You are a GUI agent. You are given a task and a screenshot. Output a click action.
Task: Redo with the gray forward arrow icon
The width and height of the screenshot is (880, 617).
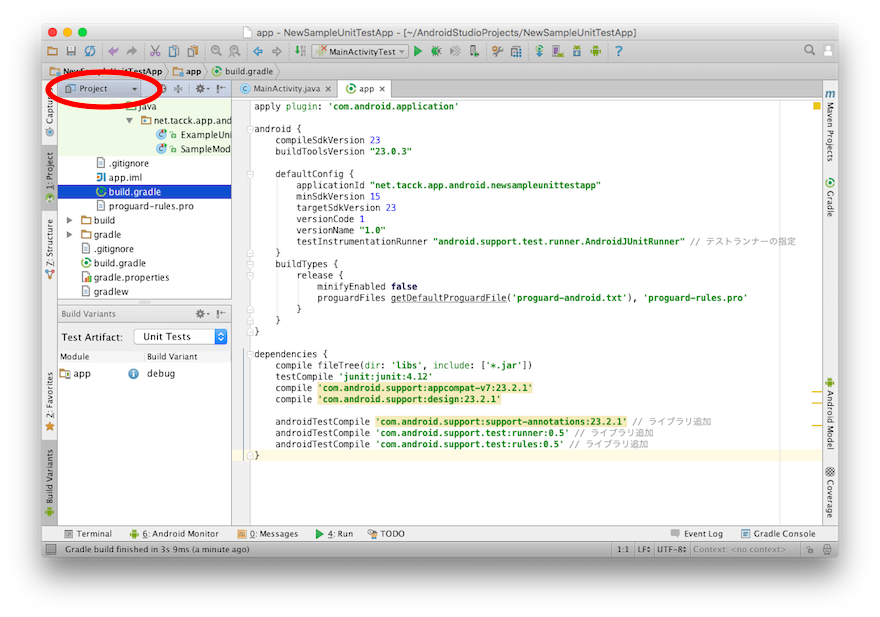pyautogui.click(x=132, y=51)
